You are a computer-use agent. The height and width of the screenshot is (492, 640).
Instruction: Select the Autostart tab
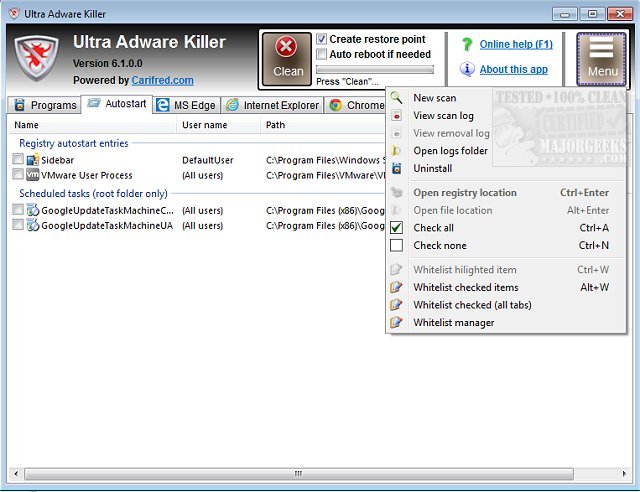[x=117, y=104]
